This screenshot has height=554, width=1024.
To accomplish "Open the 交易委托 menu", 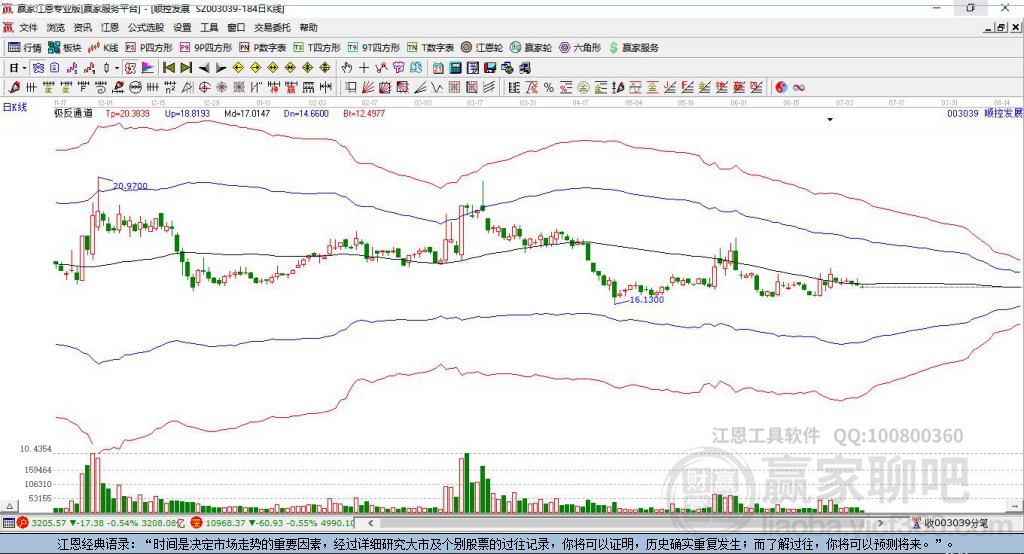I will (x=272, y=27).
